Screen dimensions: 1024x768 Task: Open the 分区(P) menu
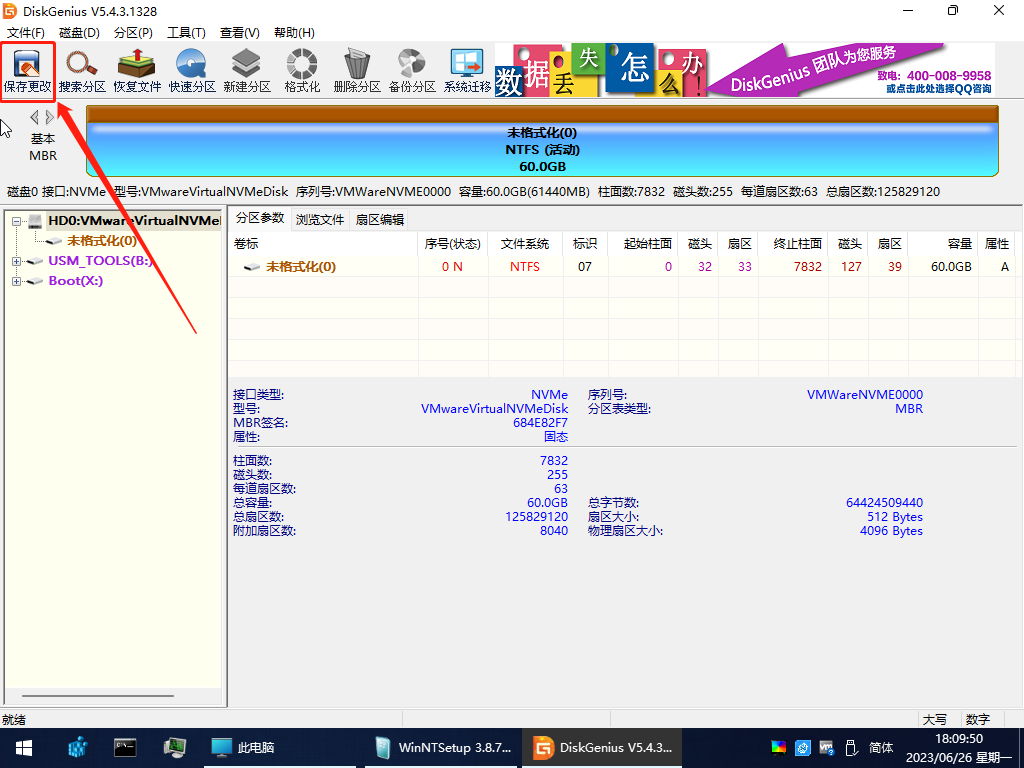133,33
